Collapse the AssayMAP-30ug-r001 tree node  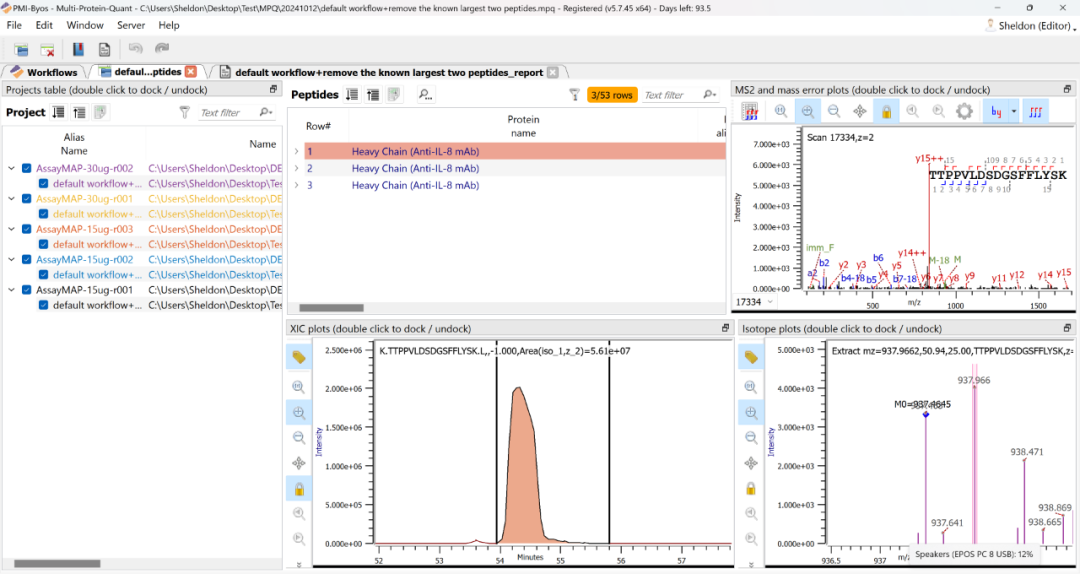point(11,199)
